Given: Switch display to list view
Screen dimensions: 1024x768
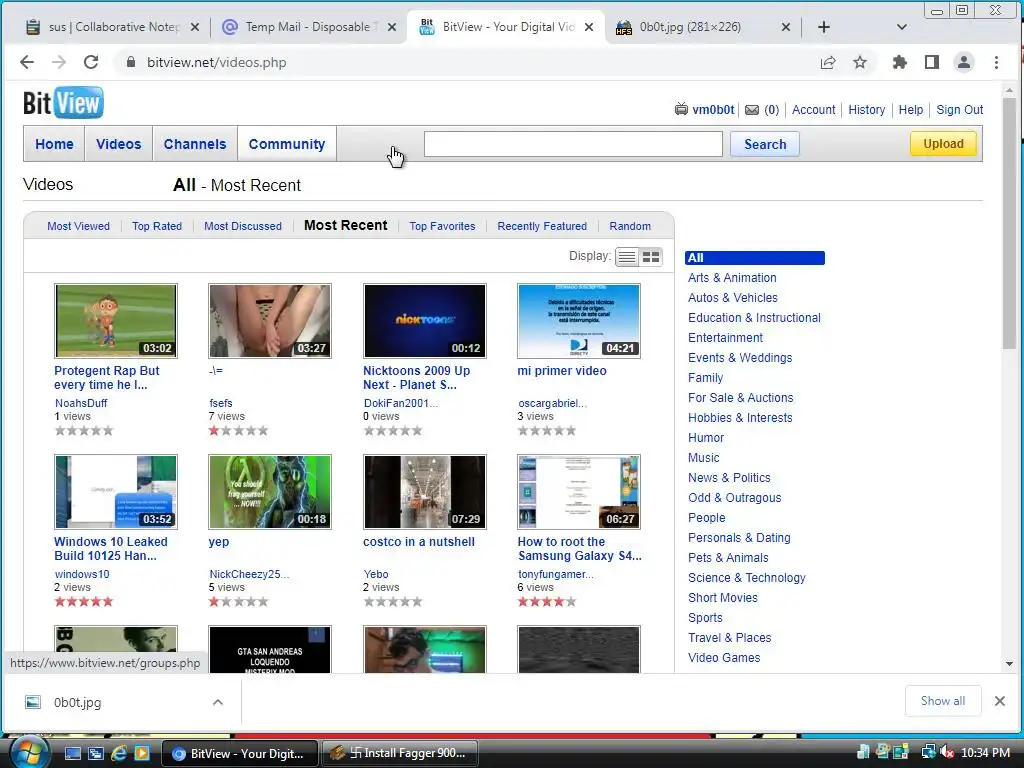Looking at the screenshot, I should coord(627,257).
